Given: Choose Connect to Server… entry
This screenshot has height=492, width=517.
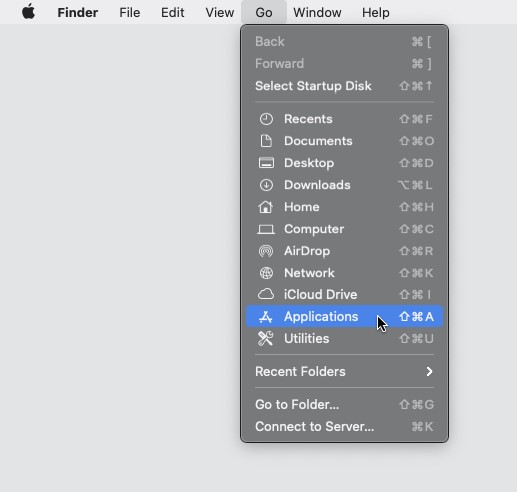Looking at the screenshot, I should tap(344, 426).
